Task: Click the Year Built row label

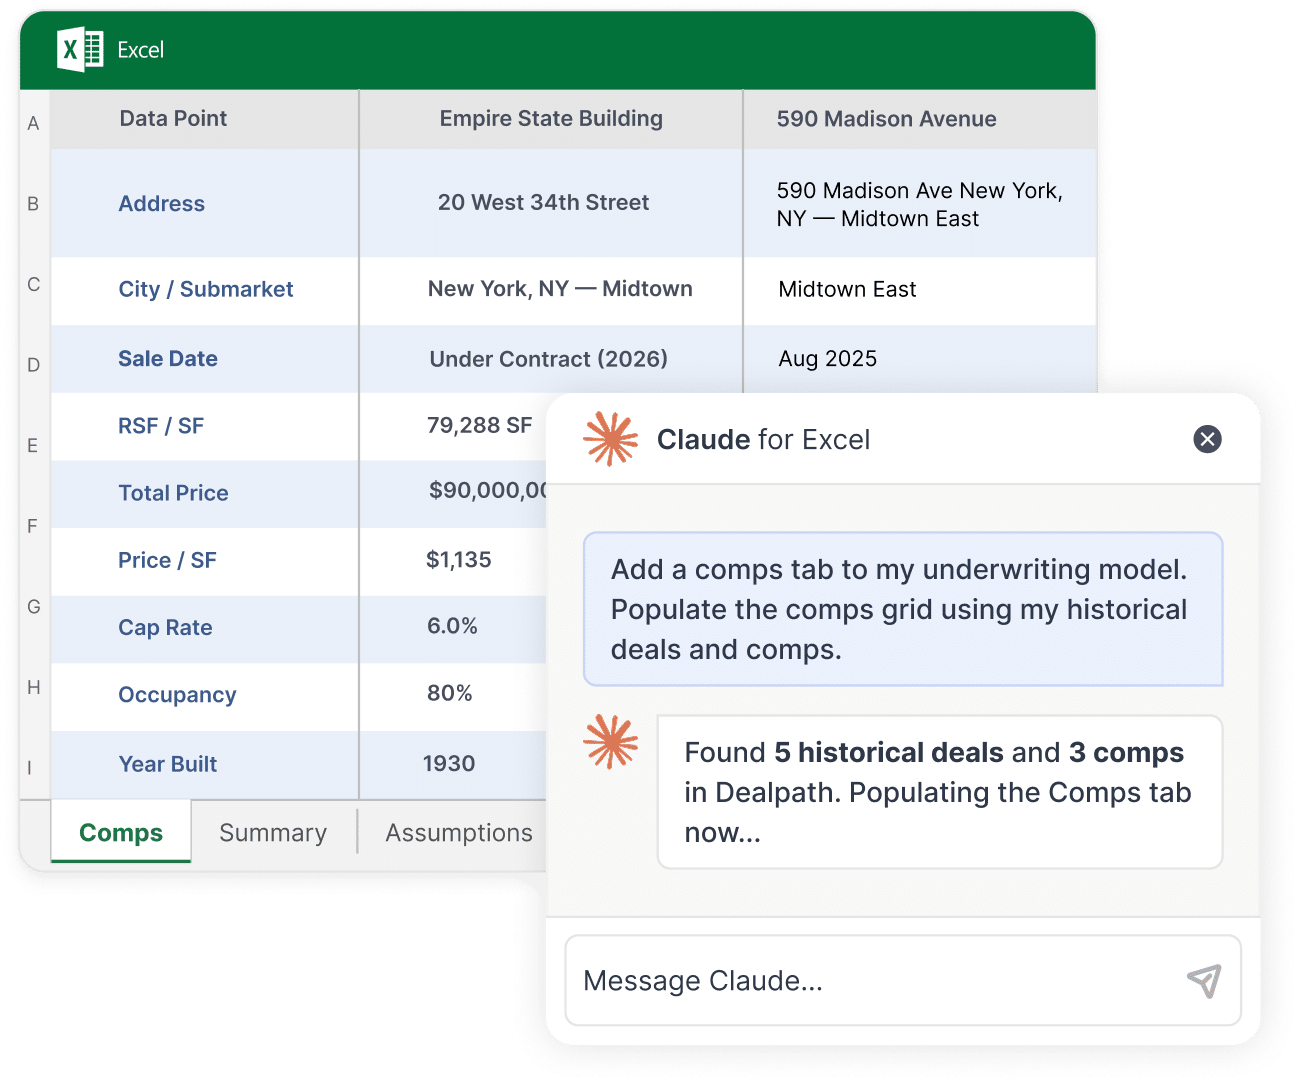Action: [x=168, y=764]
